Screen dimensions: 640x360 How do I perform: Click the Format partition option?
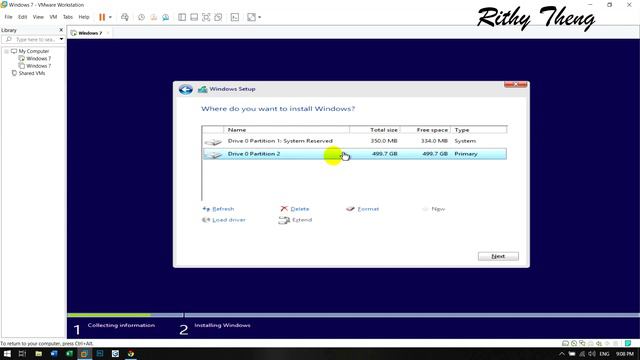point(368,209)
